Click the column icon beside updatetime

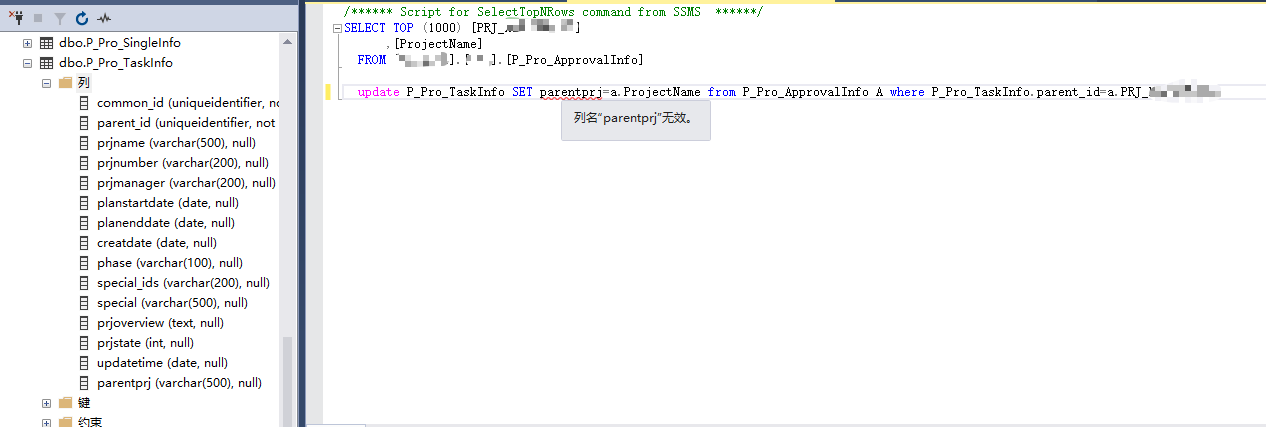point(85,363)
